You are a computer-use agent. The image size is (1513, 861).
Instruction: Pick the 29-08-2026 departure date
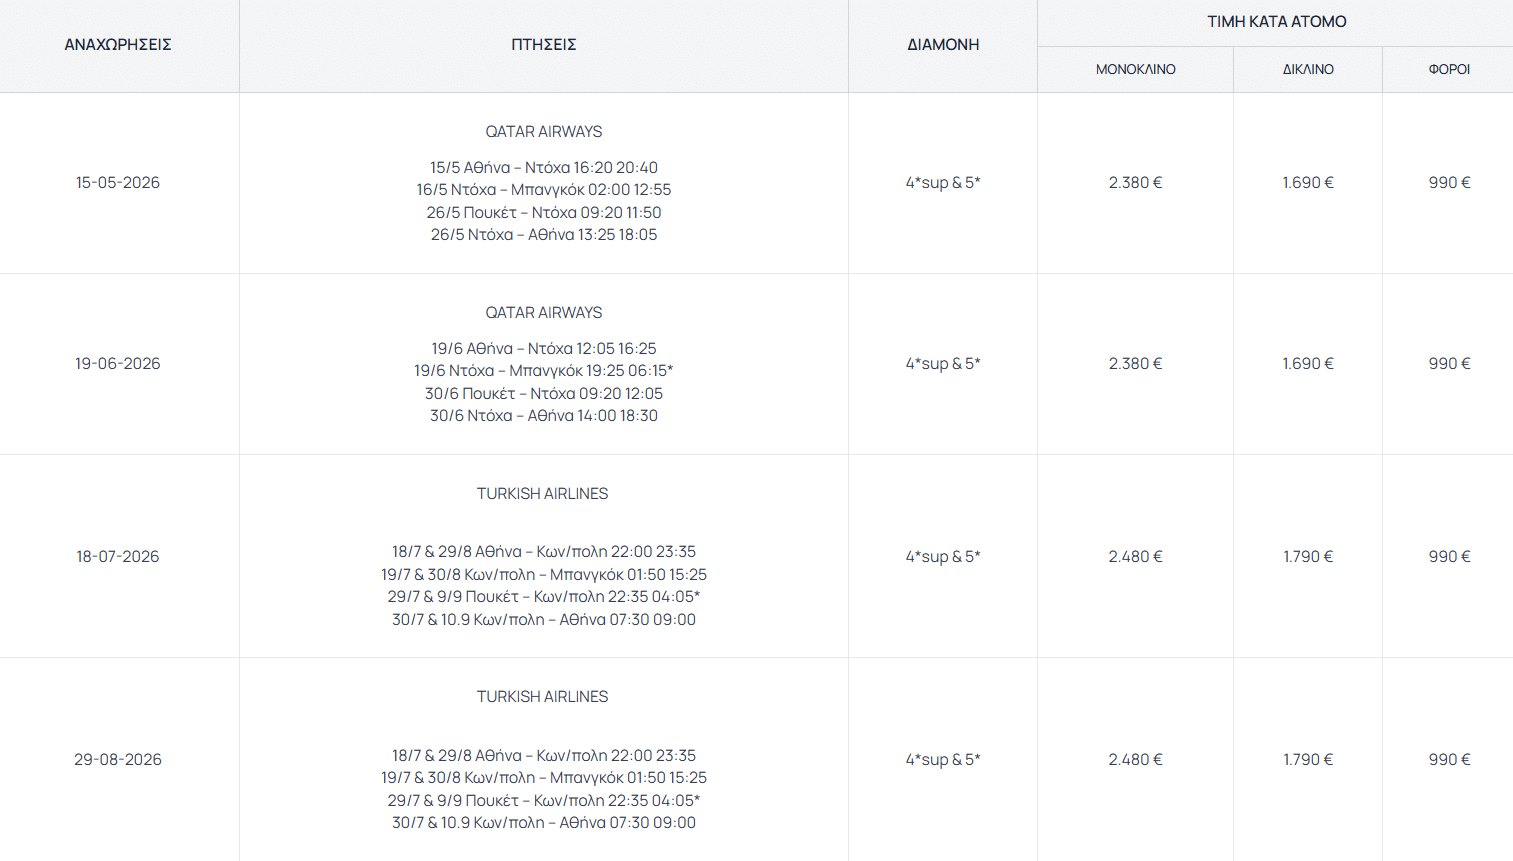(x=118, y=760)
